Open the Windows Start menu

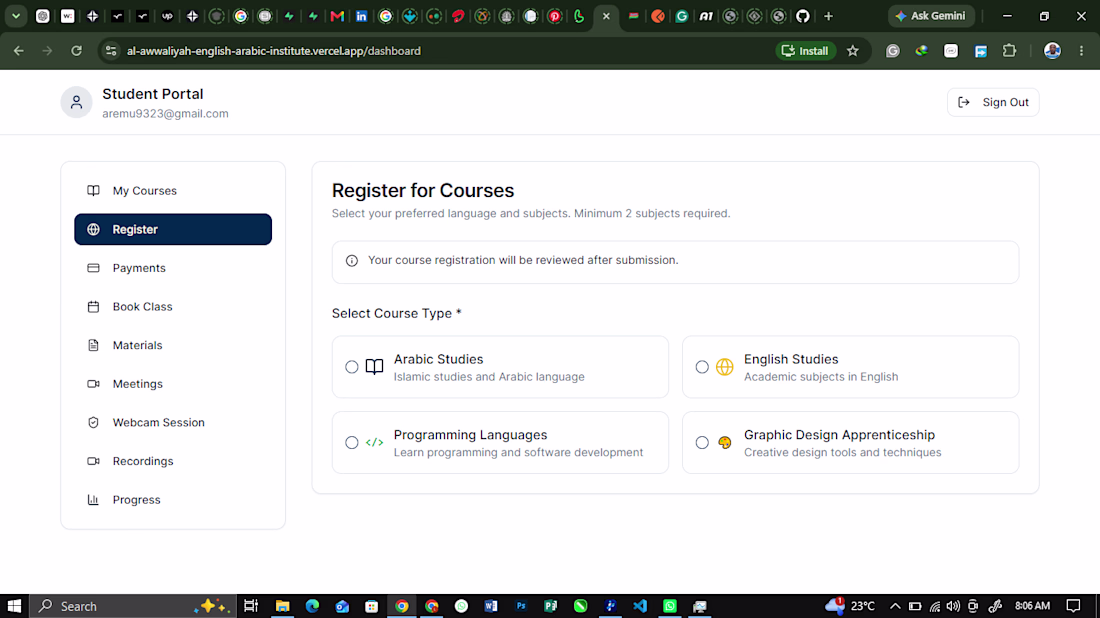(14, 606)
